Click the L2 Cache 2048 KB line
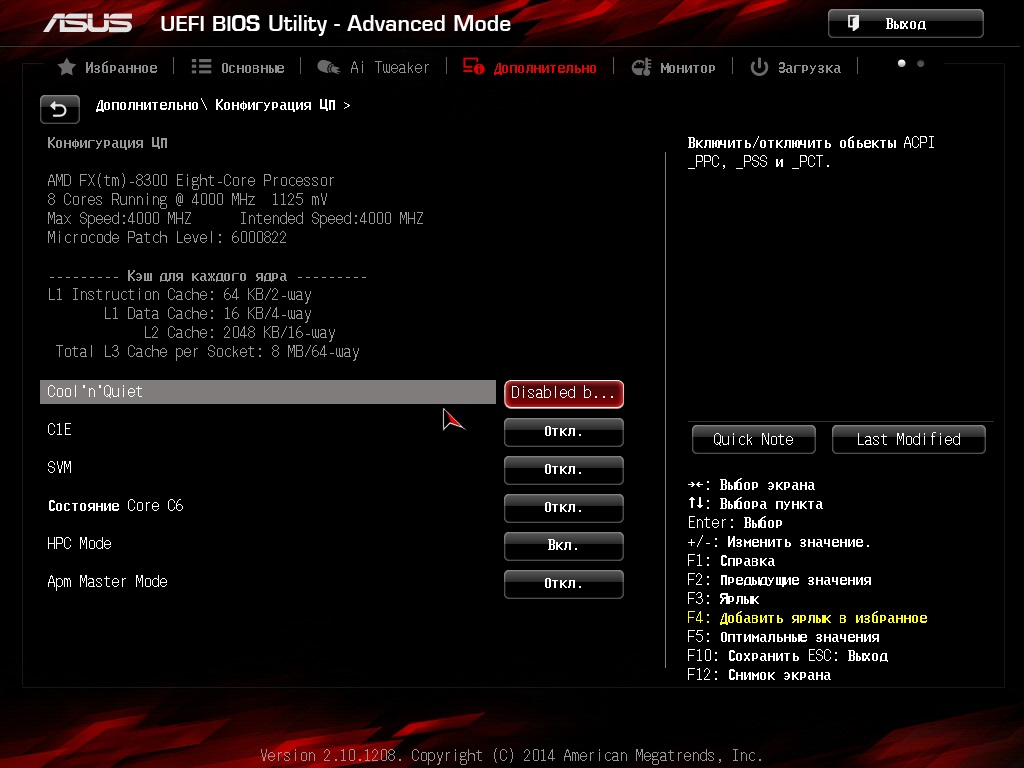1024x768 pixels. coord(239,332)
